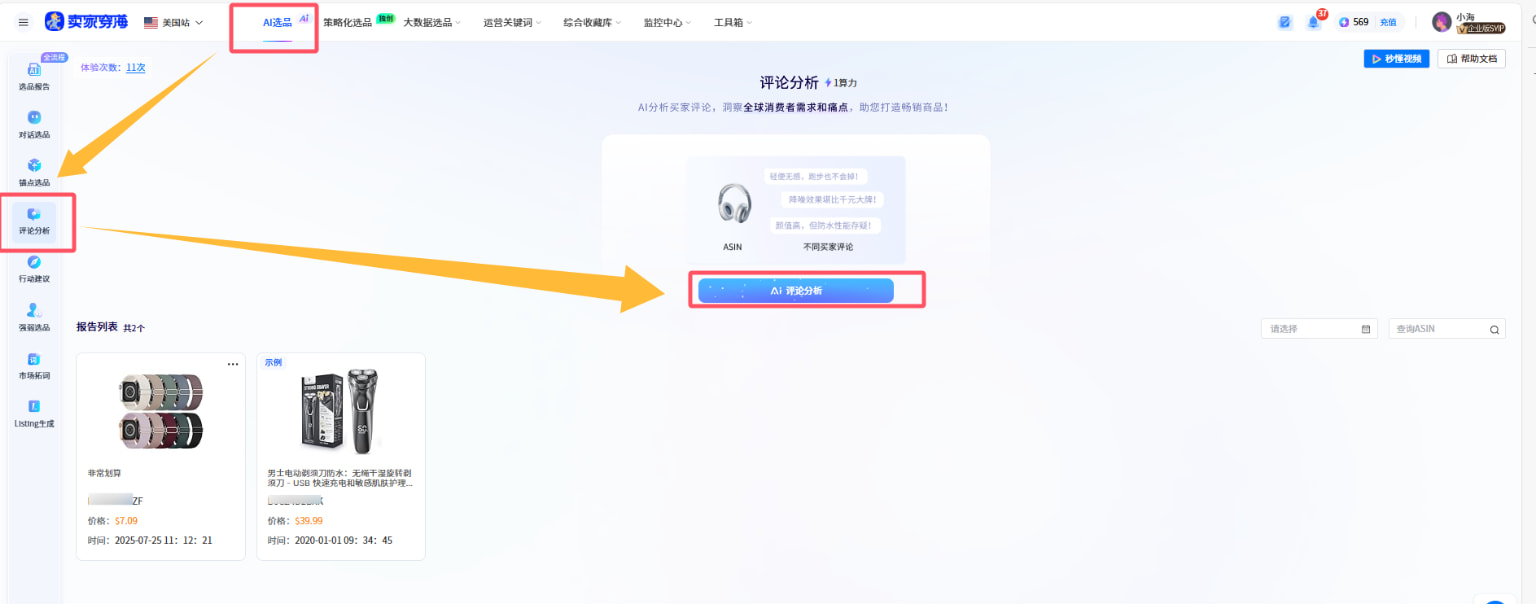The height and width of the screenshot is (610, 1539).
Task: Select the Listing生成 sidebar icon
Action: (x=35, y=414)
